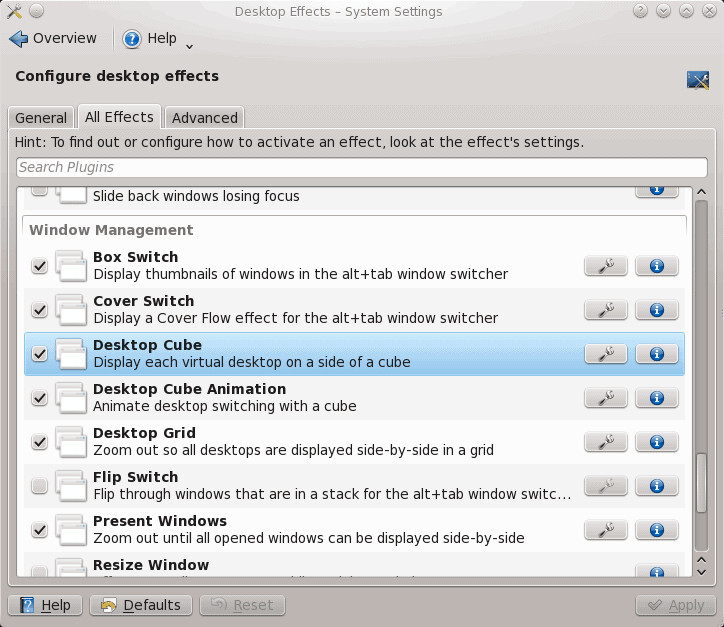Click the Search Plugins field

(x=361, y=167)
